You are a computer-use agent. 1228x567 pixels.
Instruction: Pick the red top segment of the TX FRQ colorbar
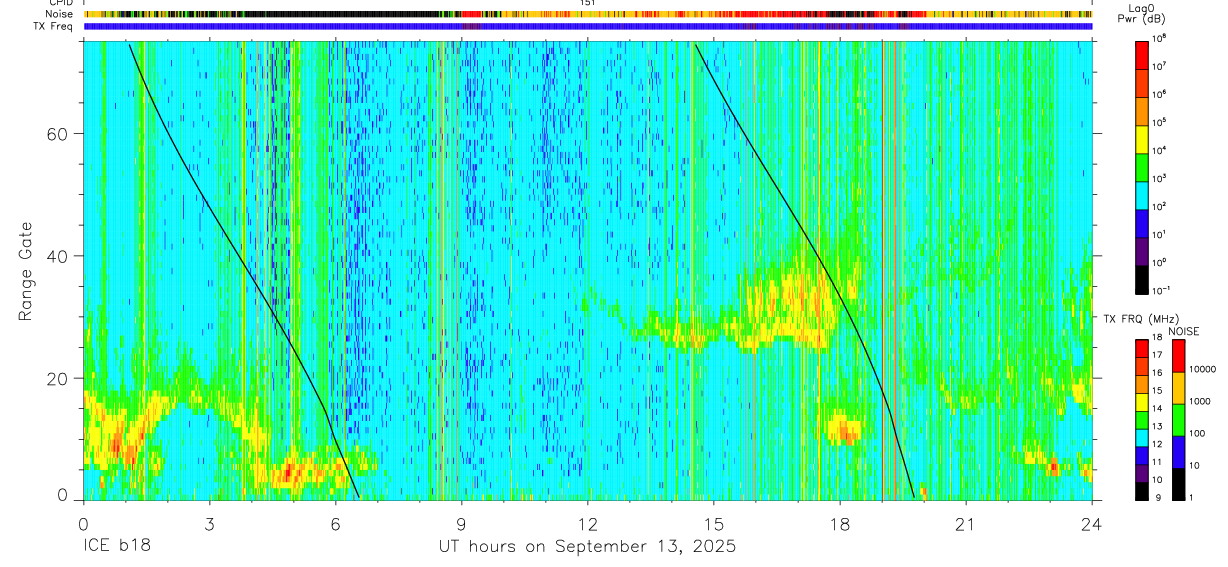pos(1141,347)
